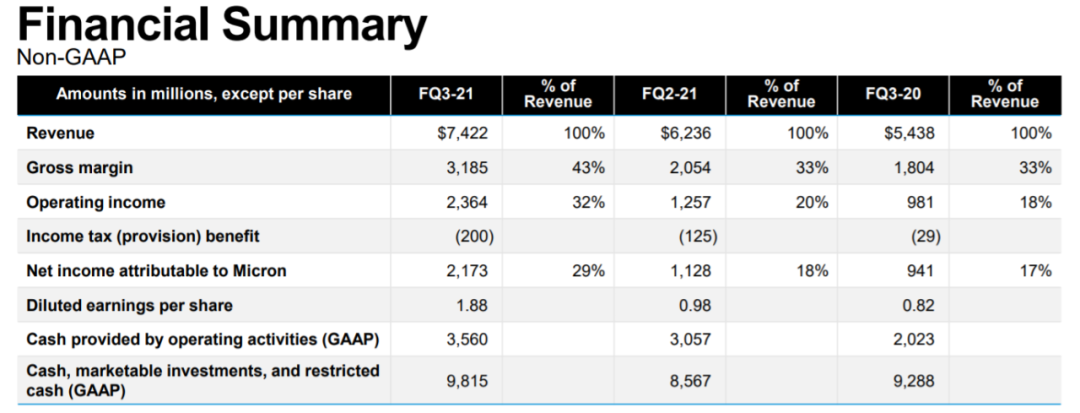Click Net income attributable to Micron label

157,271
